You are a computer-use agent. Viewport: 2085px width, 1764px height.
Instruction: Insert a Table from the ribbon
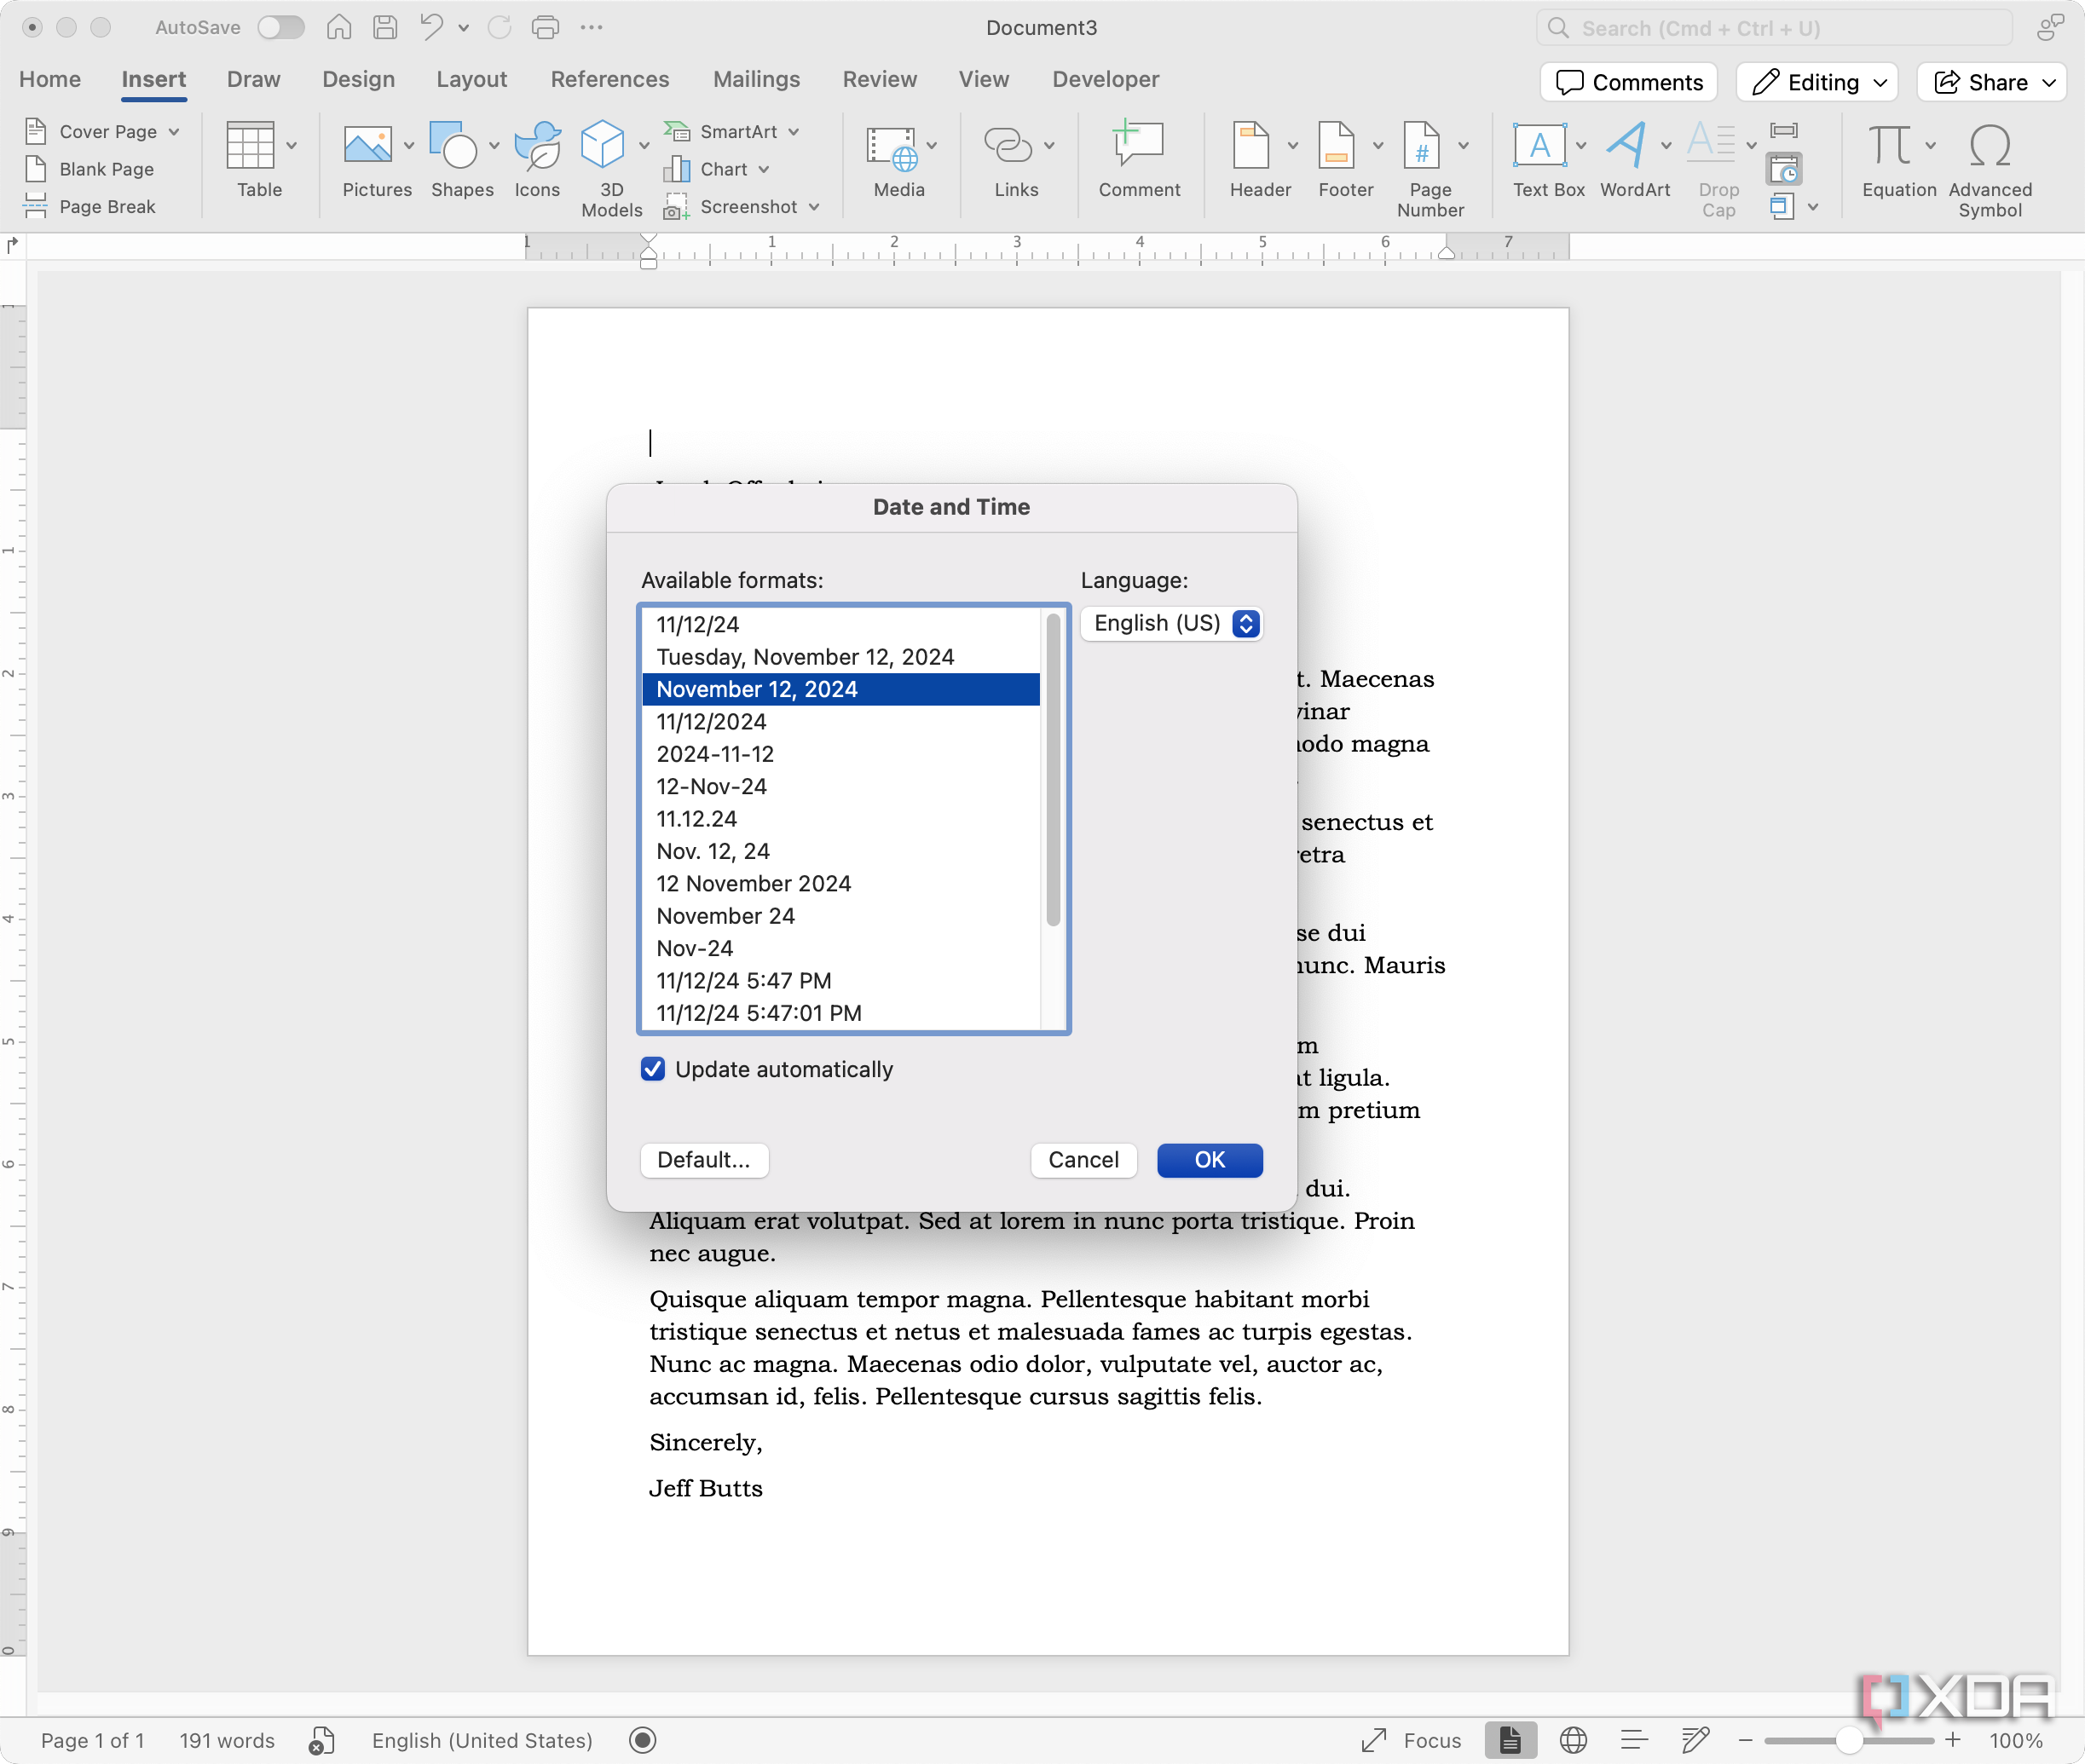[250, 146]
